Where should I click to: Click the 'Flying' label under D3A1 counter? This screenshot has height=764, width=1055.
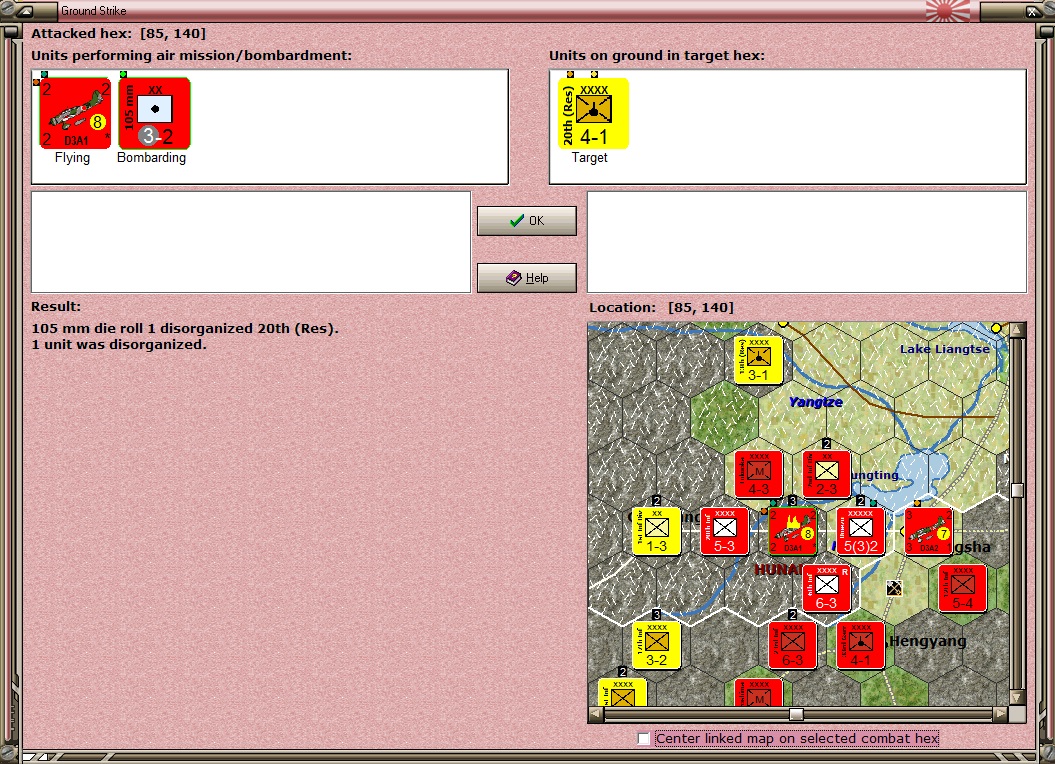73,158
